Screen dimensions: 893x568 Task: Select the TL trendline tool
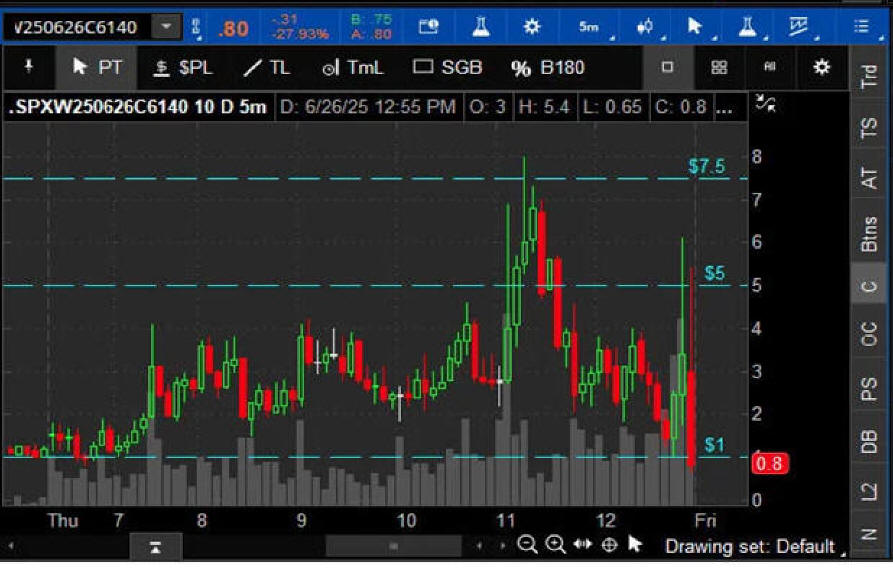tap(267, 68)
